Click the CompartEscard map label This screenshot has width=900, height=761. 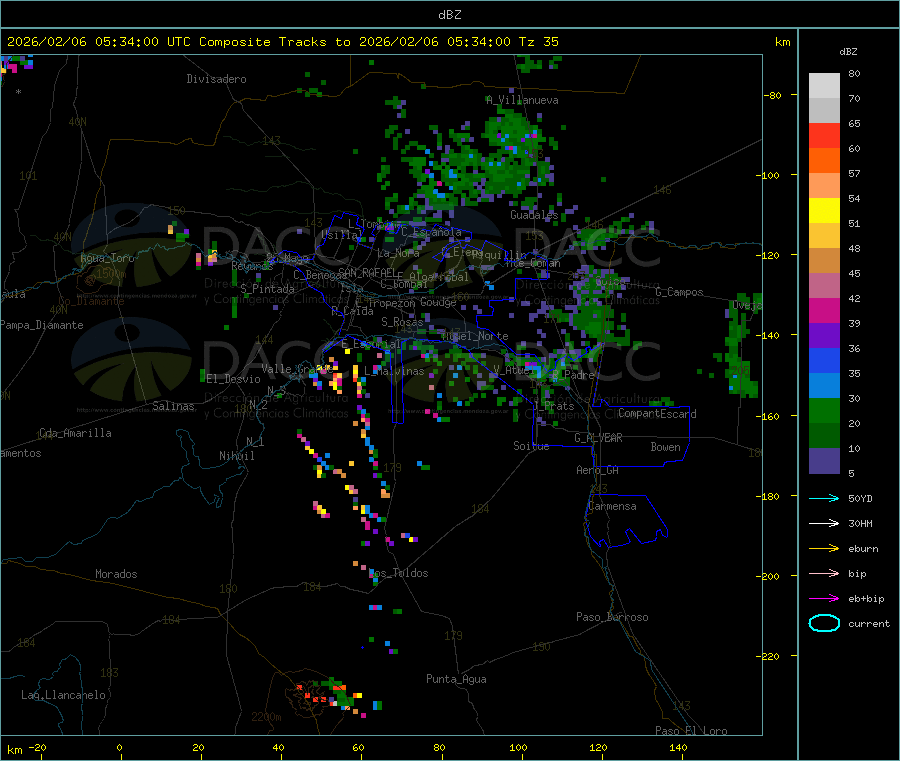pyautogui.click(x=657, y=414)
